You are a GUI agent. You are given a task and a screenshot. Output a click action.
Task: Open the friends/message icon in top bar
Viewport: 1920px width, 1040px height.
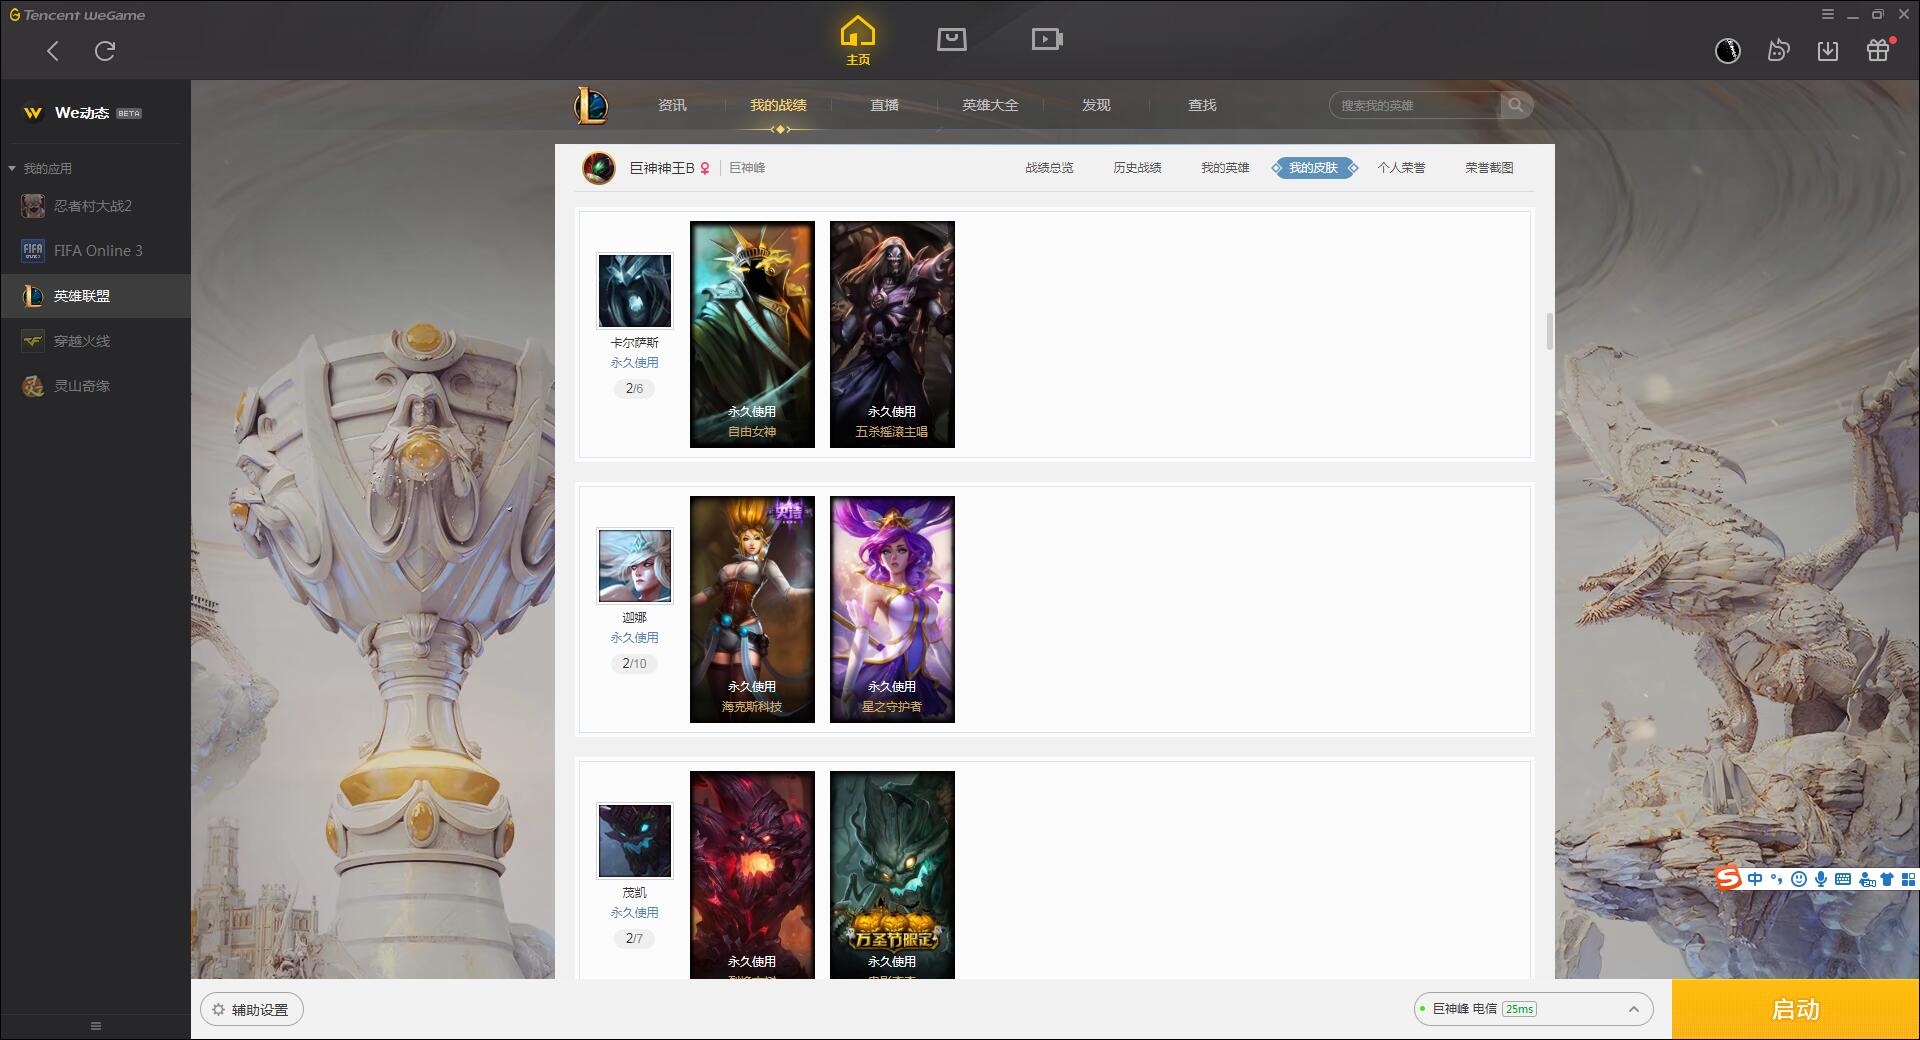pos(1778,50)
